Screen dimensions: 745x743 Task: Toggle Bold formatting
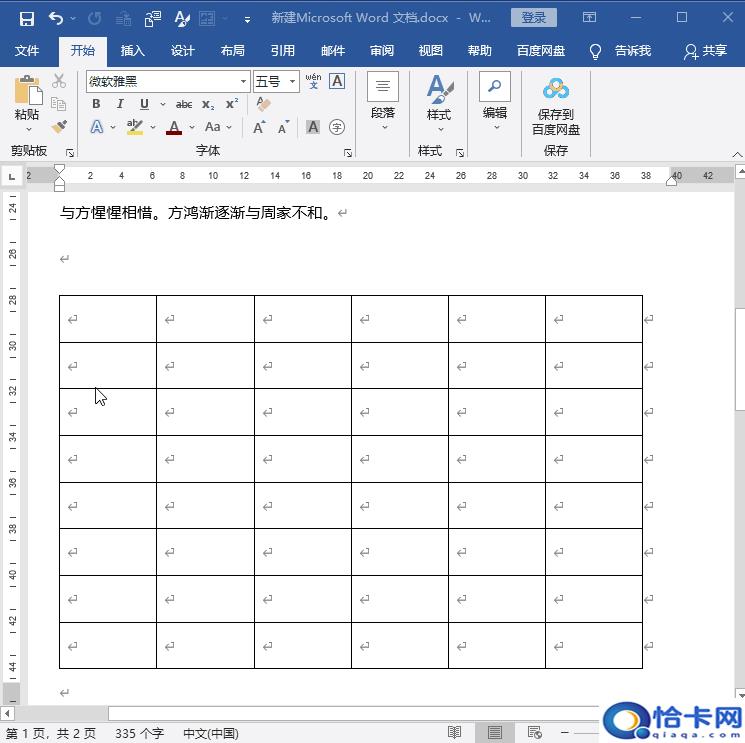pos(97,104)
